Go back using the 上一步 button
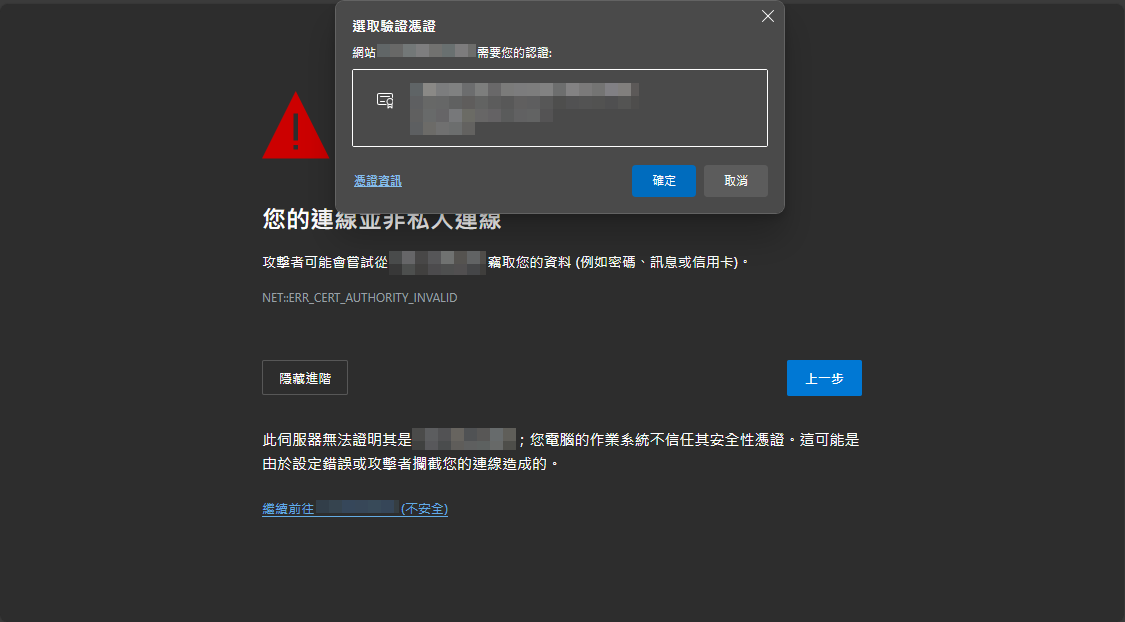The height and width of the screenshot is (622, 1125). [824, 378]
